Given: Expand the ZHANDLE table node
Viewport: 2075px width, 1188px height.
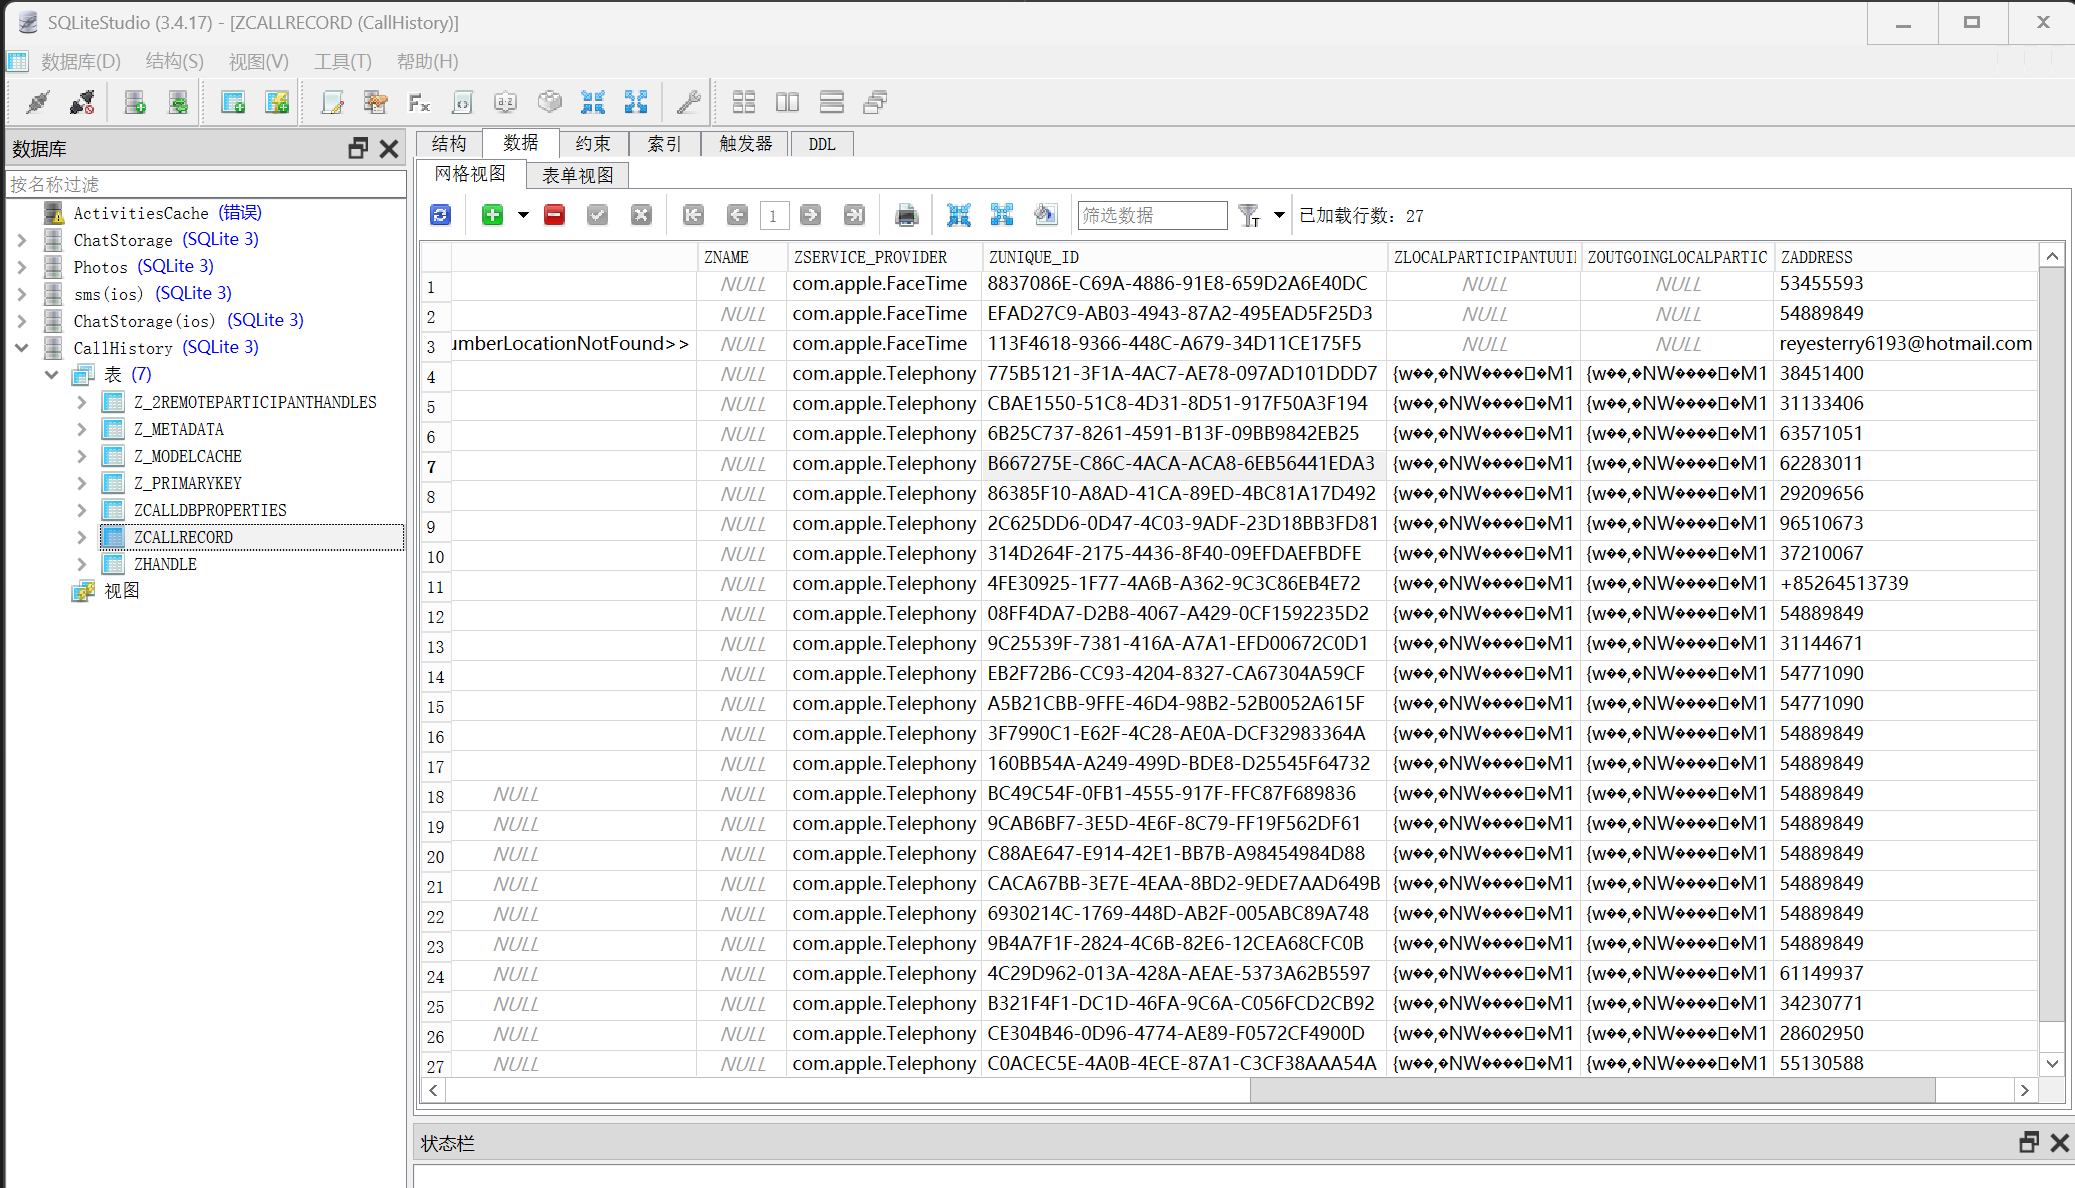Looking at the screenshot, I should [82, 564].
